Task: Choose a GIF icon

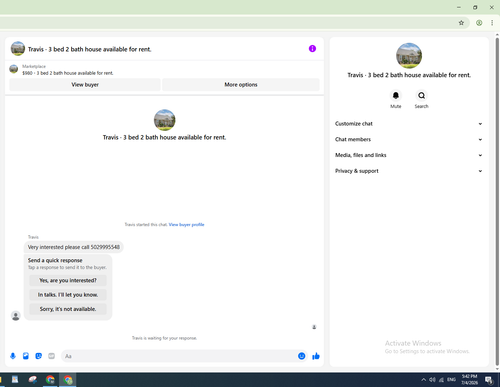Action: pyautogui.click(x=51, y=356)
